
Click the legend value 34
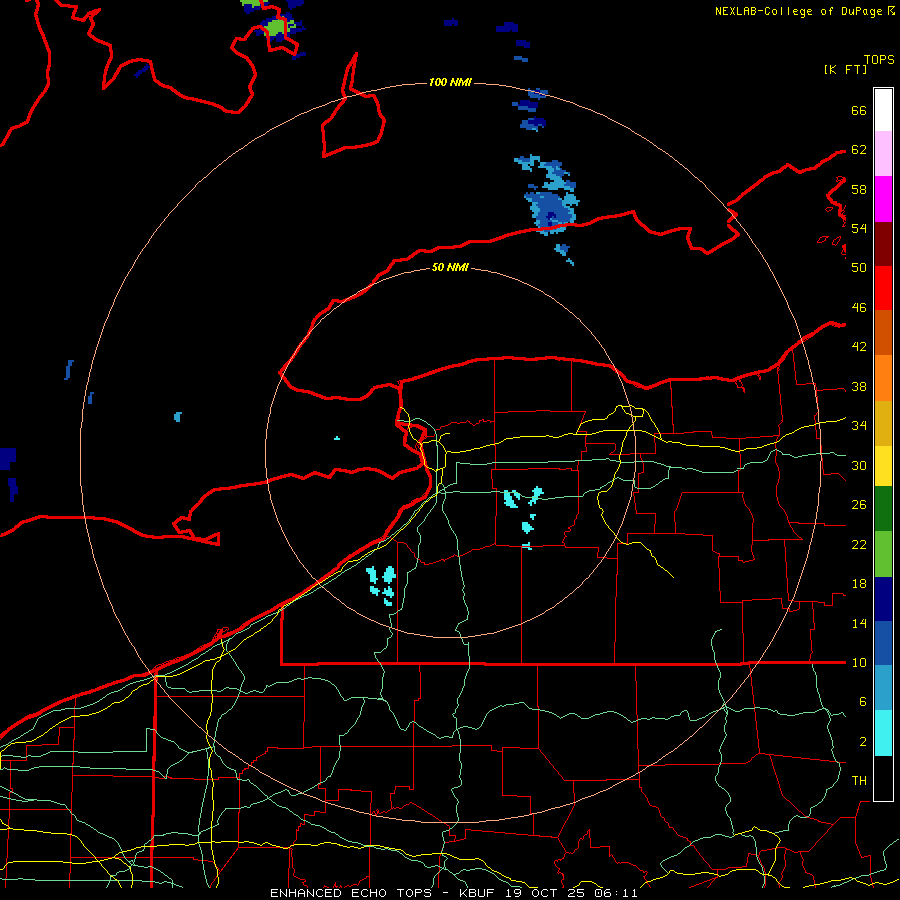(x=859, y=426)
